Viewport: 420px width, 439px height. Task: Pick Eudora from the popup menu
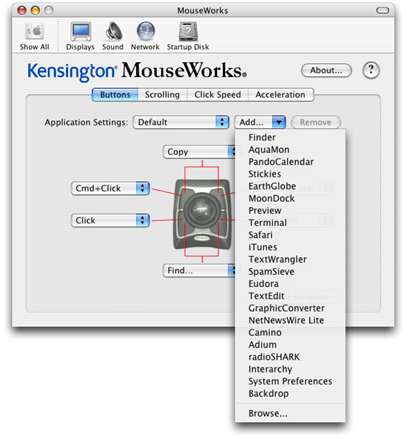point(290,284)
